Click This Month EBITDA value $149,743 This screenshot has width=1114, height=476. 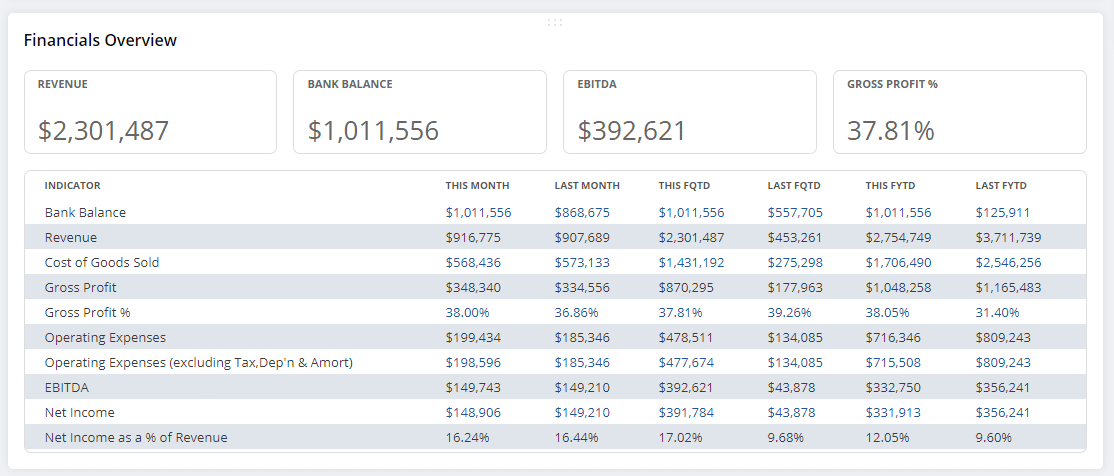[x=473, y=388]
